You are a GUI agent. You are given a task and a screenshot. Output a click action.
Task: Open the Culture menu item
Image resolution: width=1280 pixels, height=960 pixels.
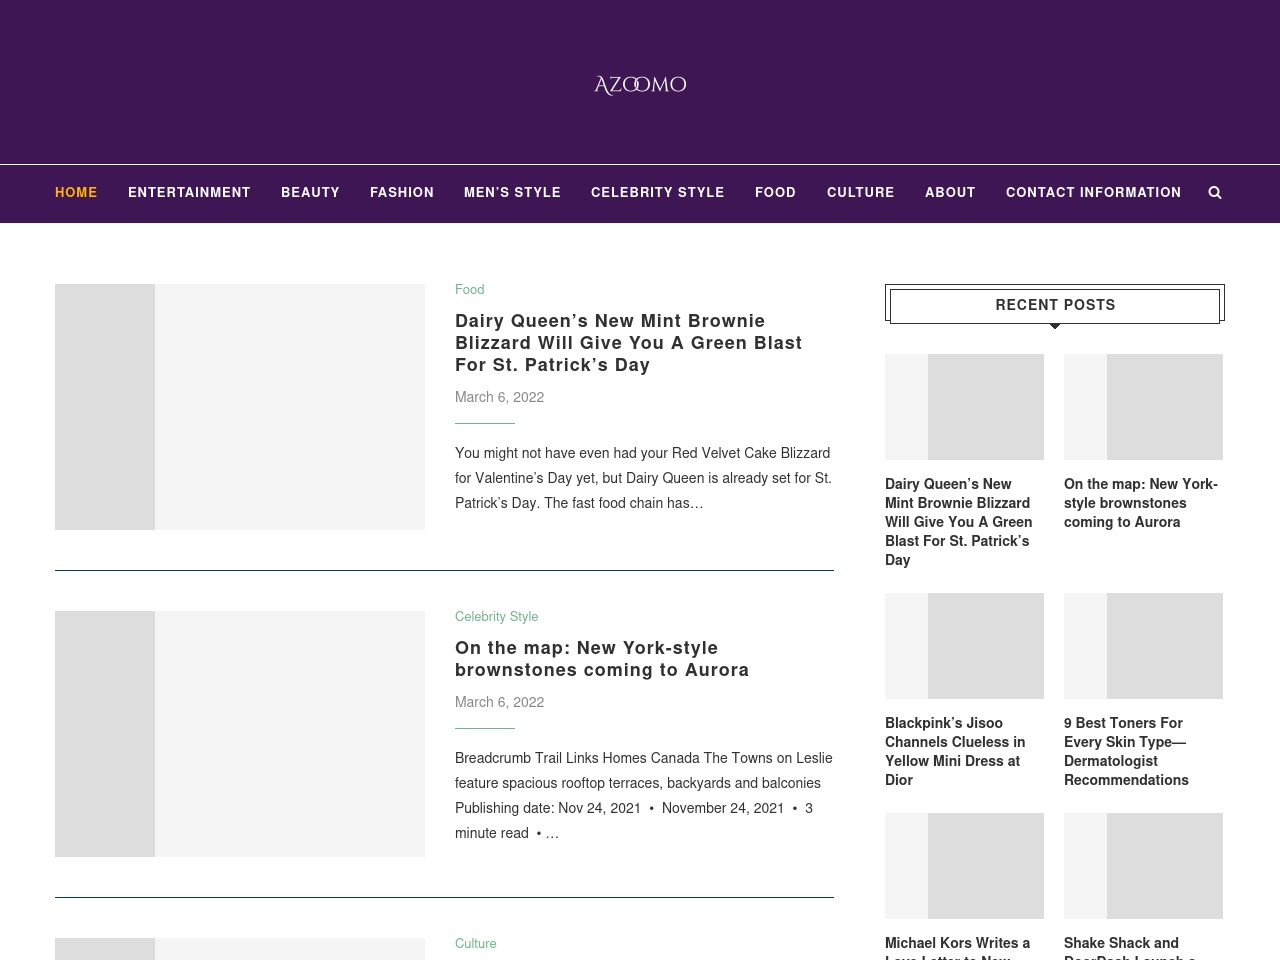(x=861, y=193)
